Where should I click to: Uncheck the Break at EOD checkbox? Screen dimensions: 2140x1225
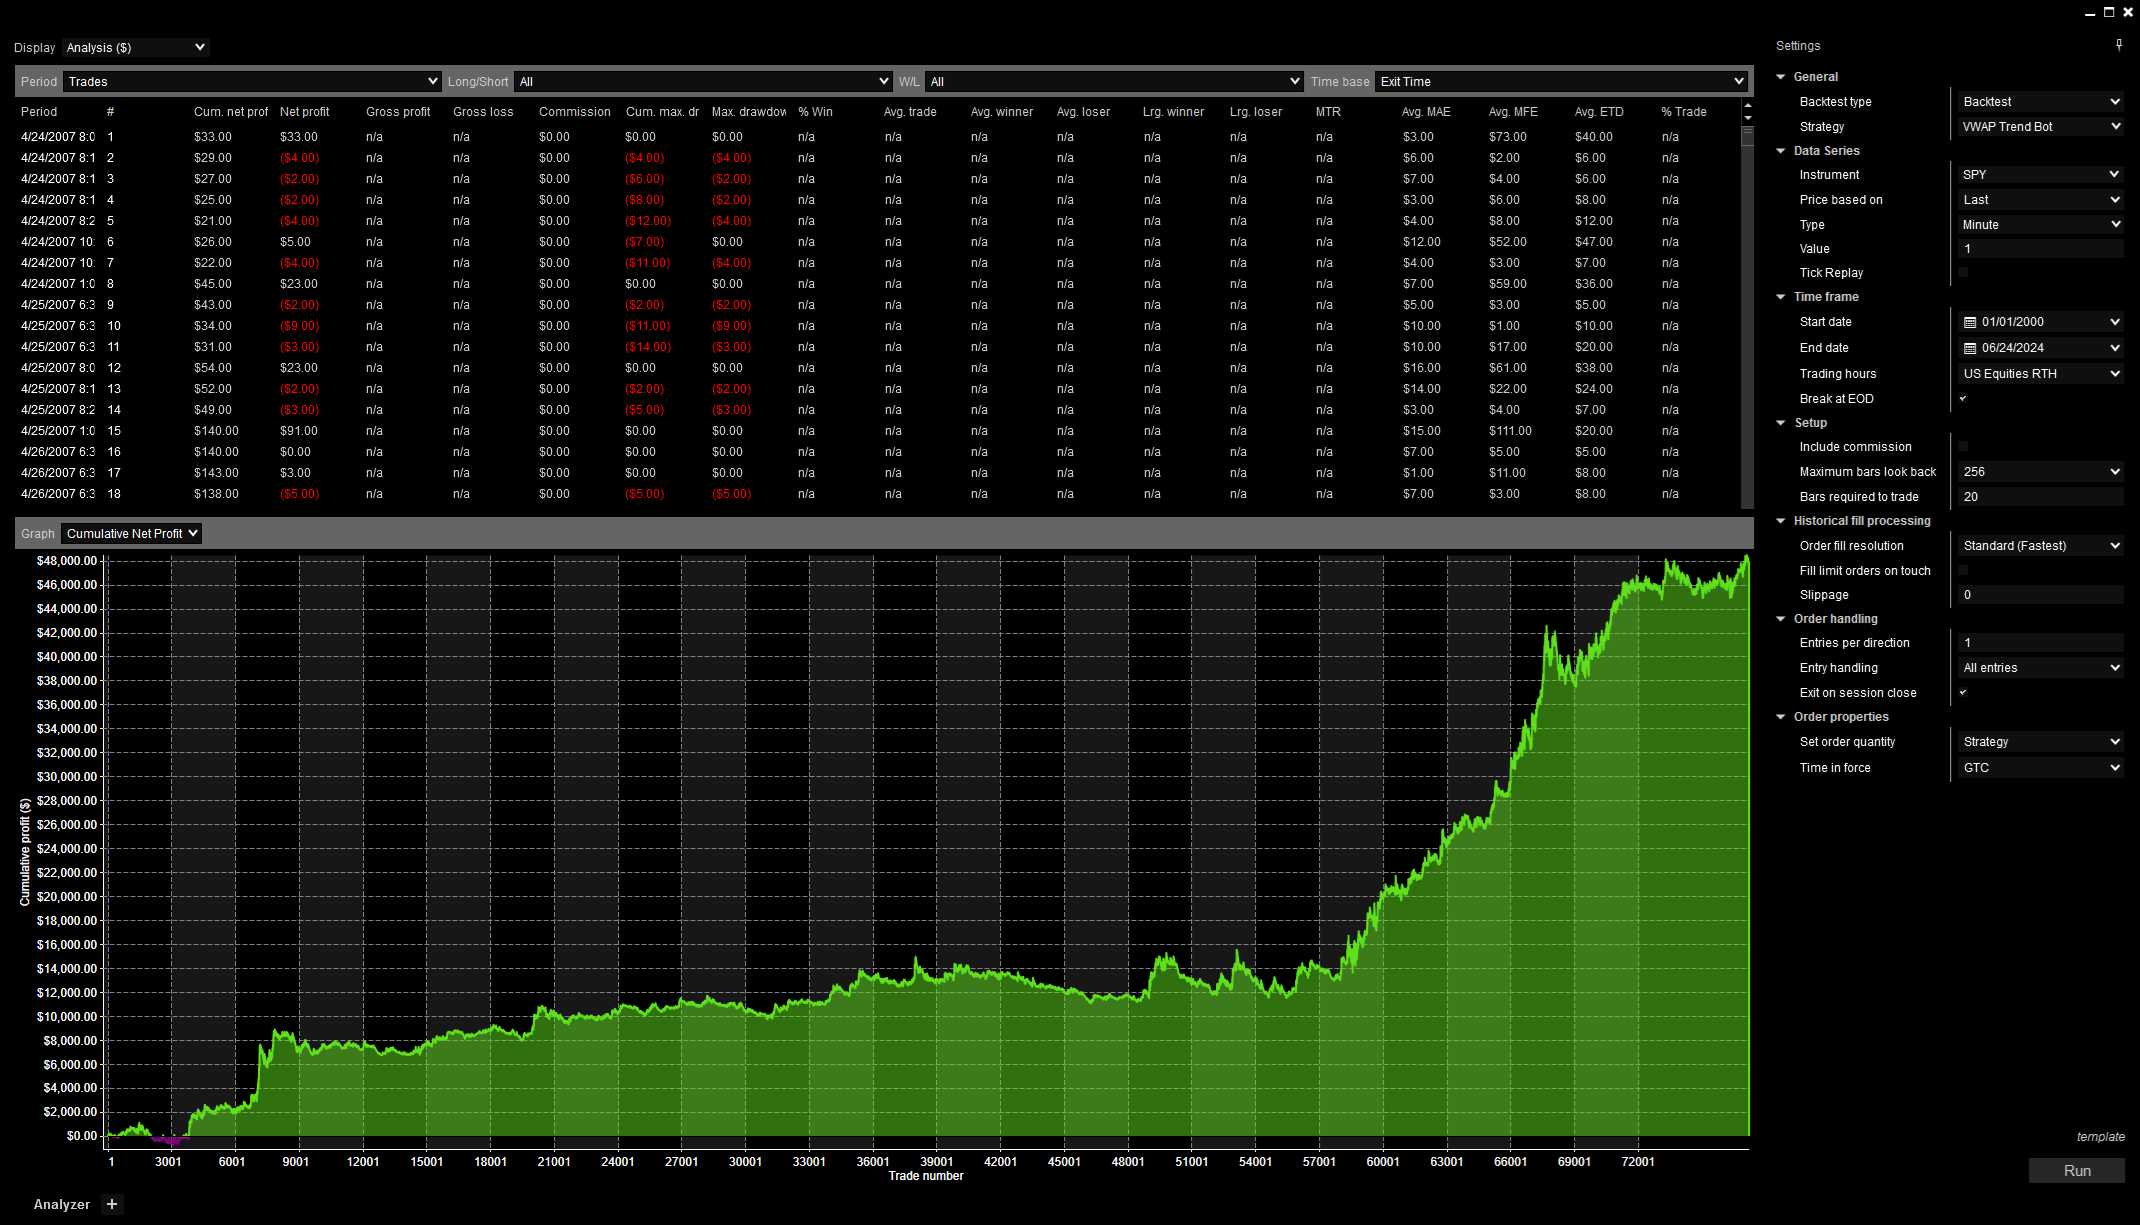click(1963, 398)
